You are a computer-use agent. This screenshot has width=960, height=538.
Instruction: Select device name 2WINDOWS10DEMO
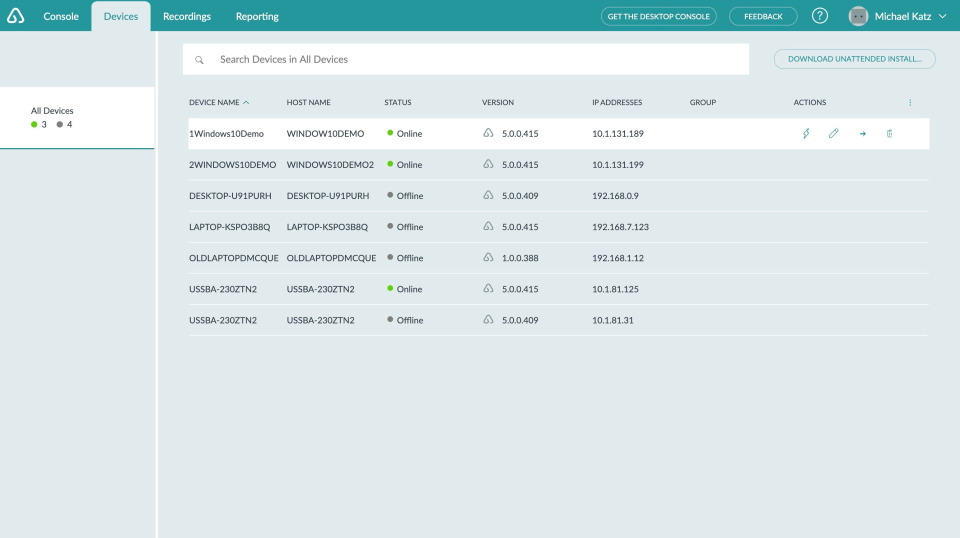[232, 165]
